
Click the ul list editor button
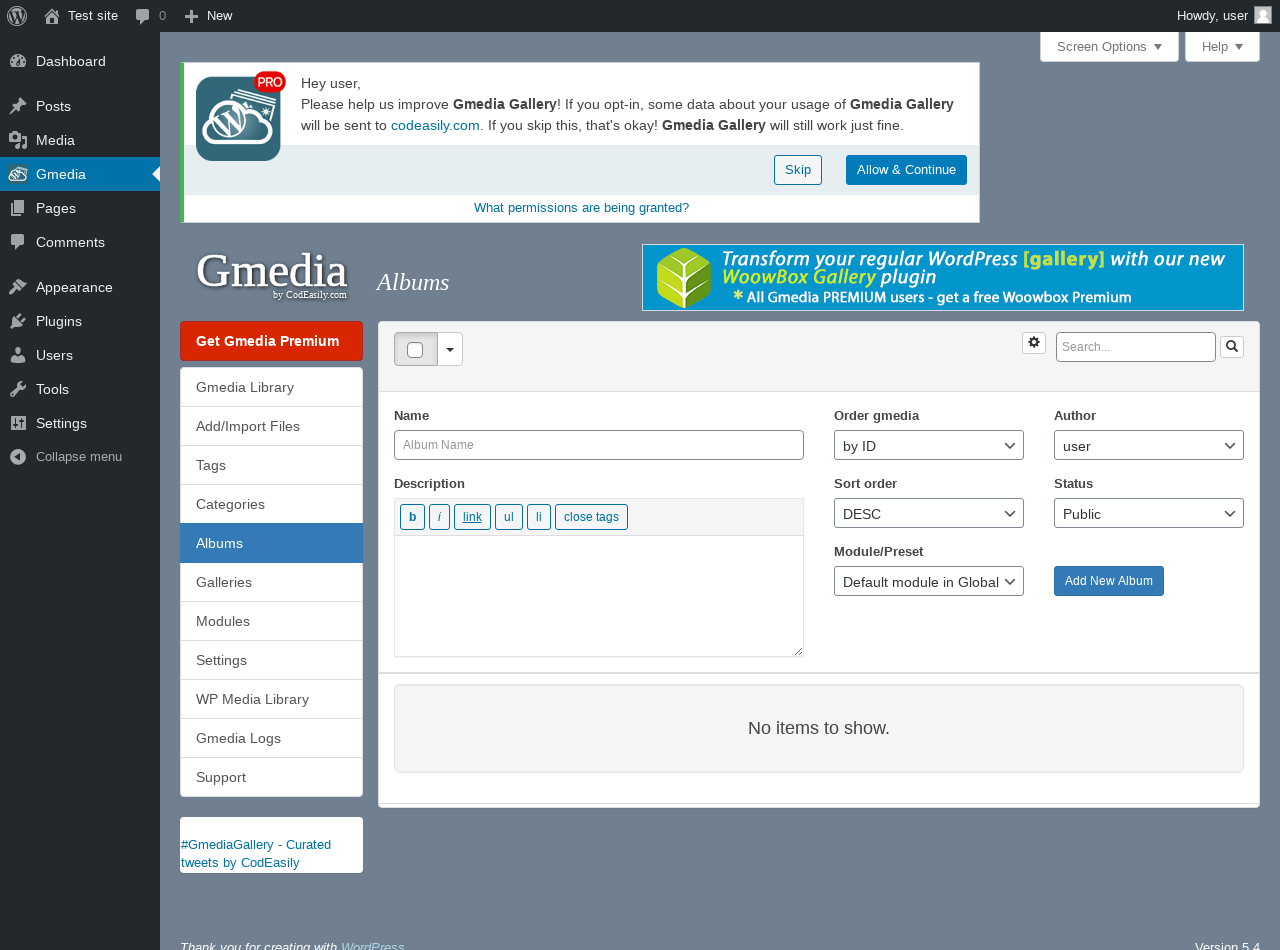[509, 517]
